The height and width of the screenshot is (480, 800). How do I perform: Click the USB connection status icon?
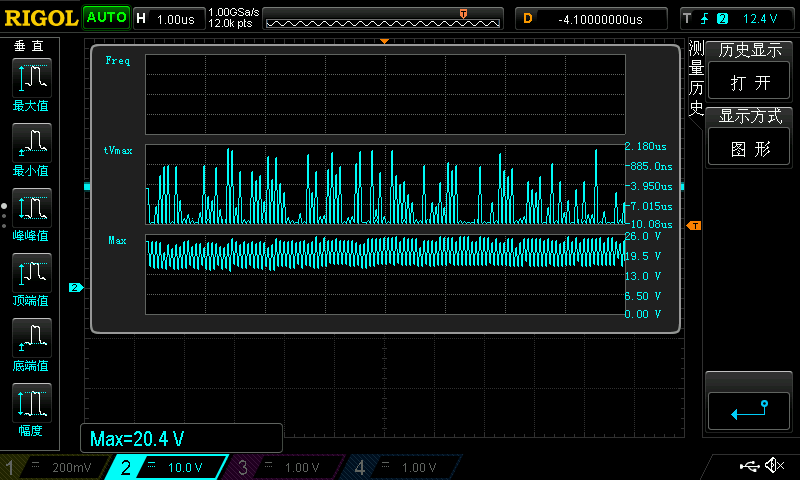point(749,465)
